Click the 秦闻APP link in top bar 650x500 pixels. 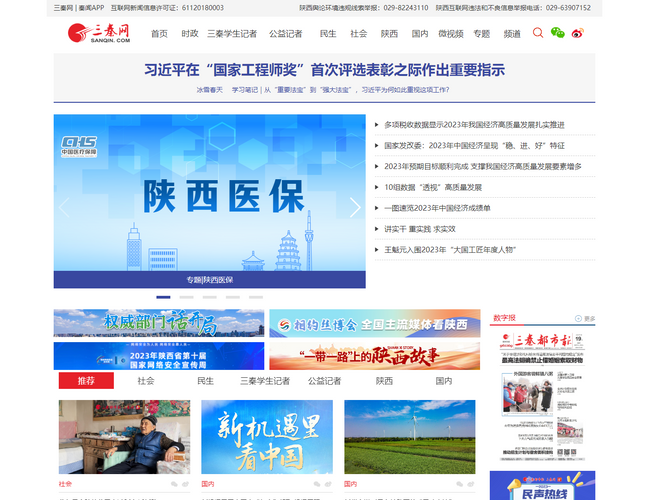pos(91,7)
